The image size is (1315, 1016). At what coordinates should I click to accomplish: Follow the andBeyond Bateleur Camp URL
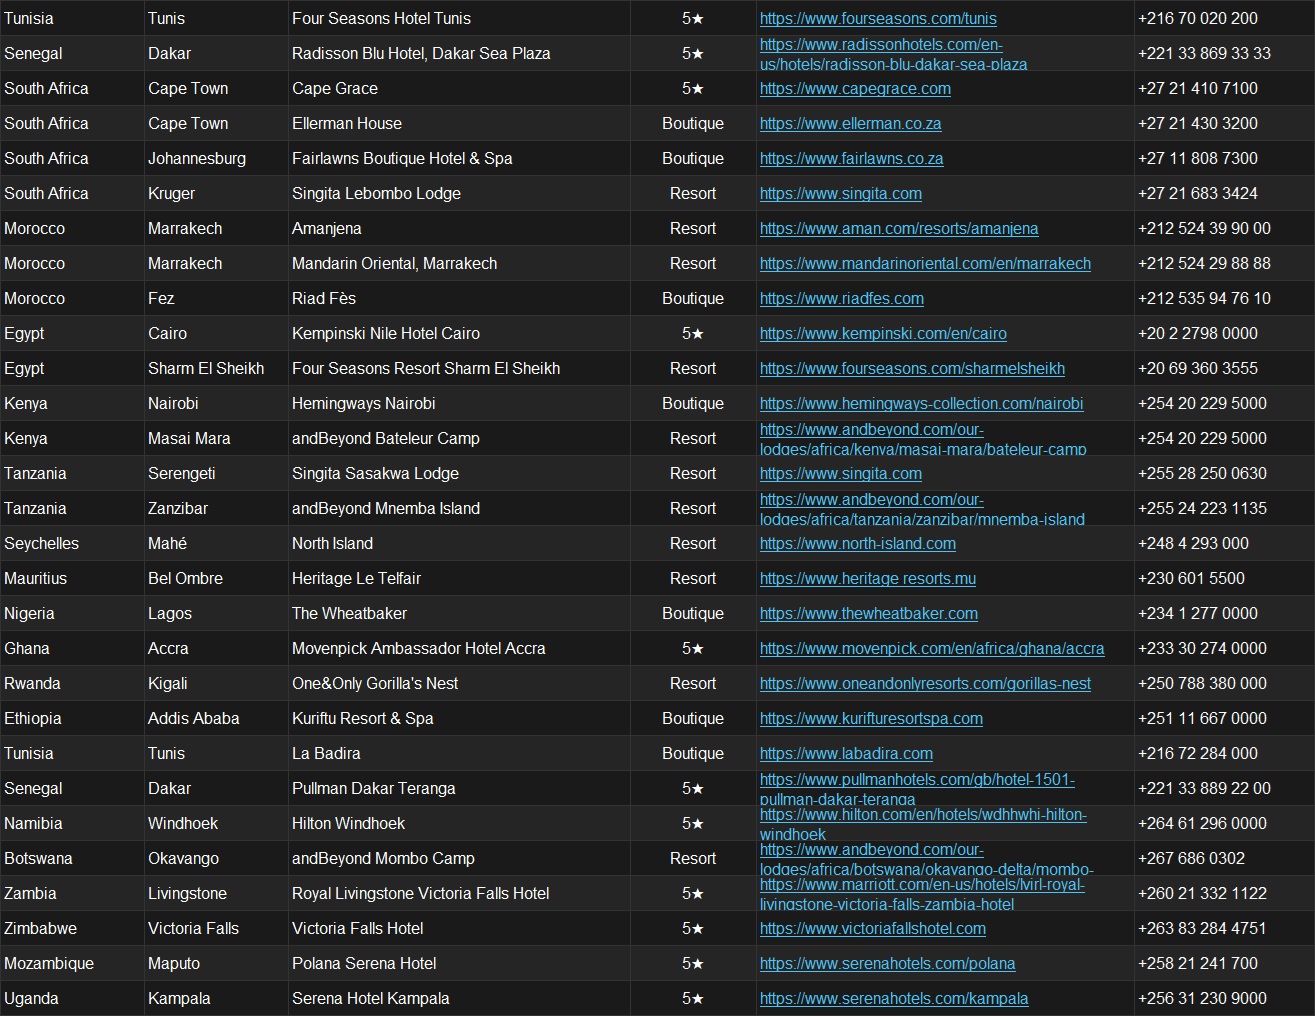click(923, 439)
